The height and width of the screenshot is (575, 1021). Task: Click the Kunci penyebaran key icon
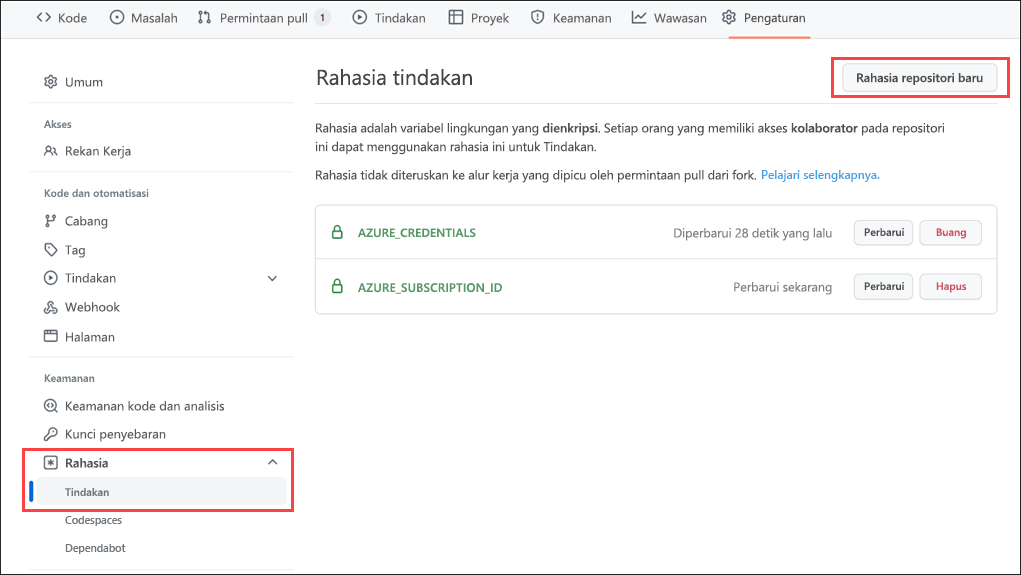(51, 434)
